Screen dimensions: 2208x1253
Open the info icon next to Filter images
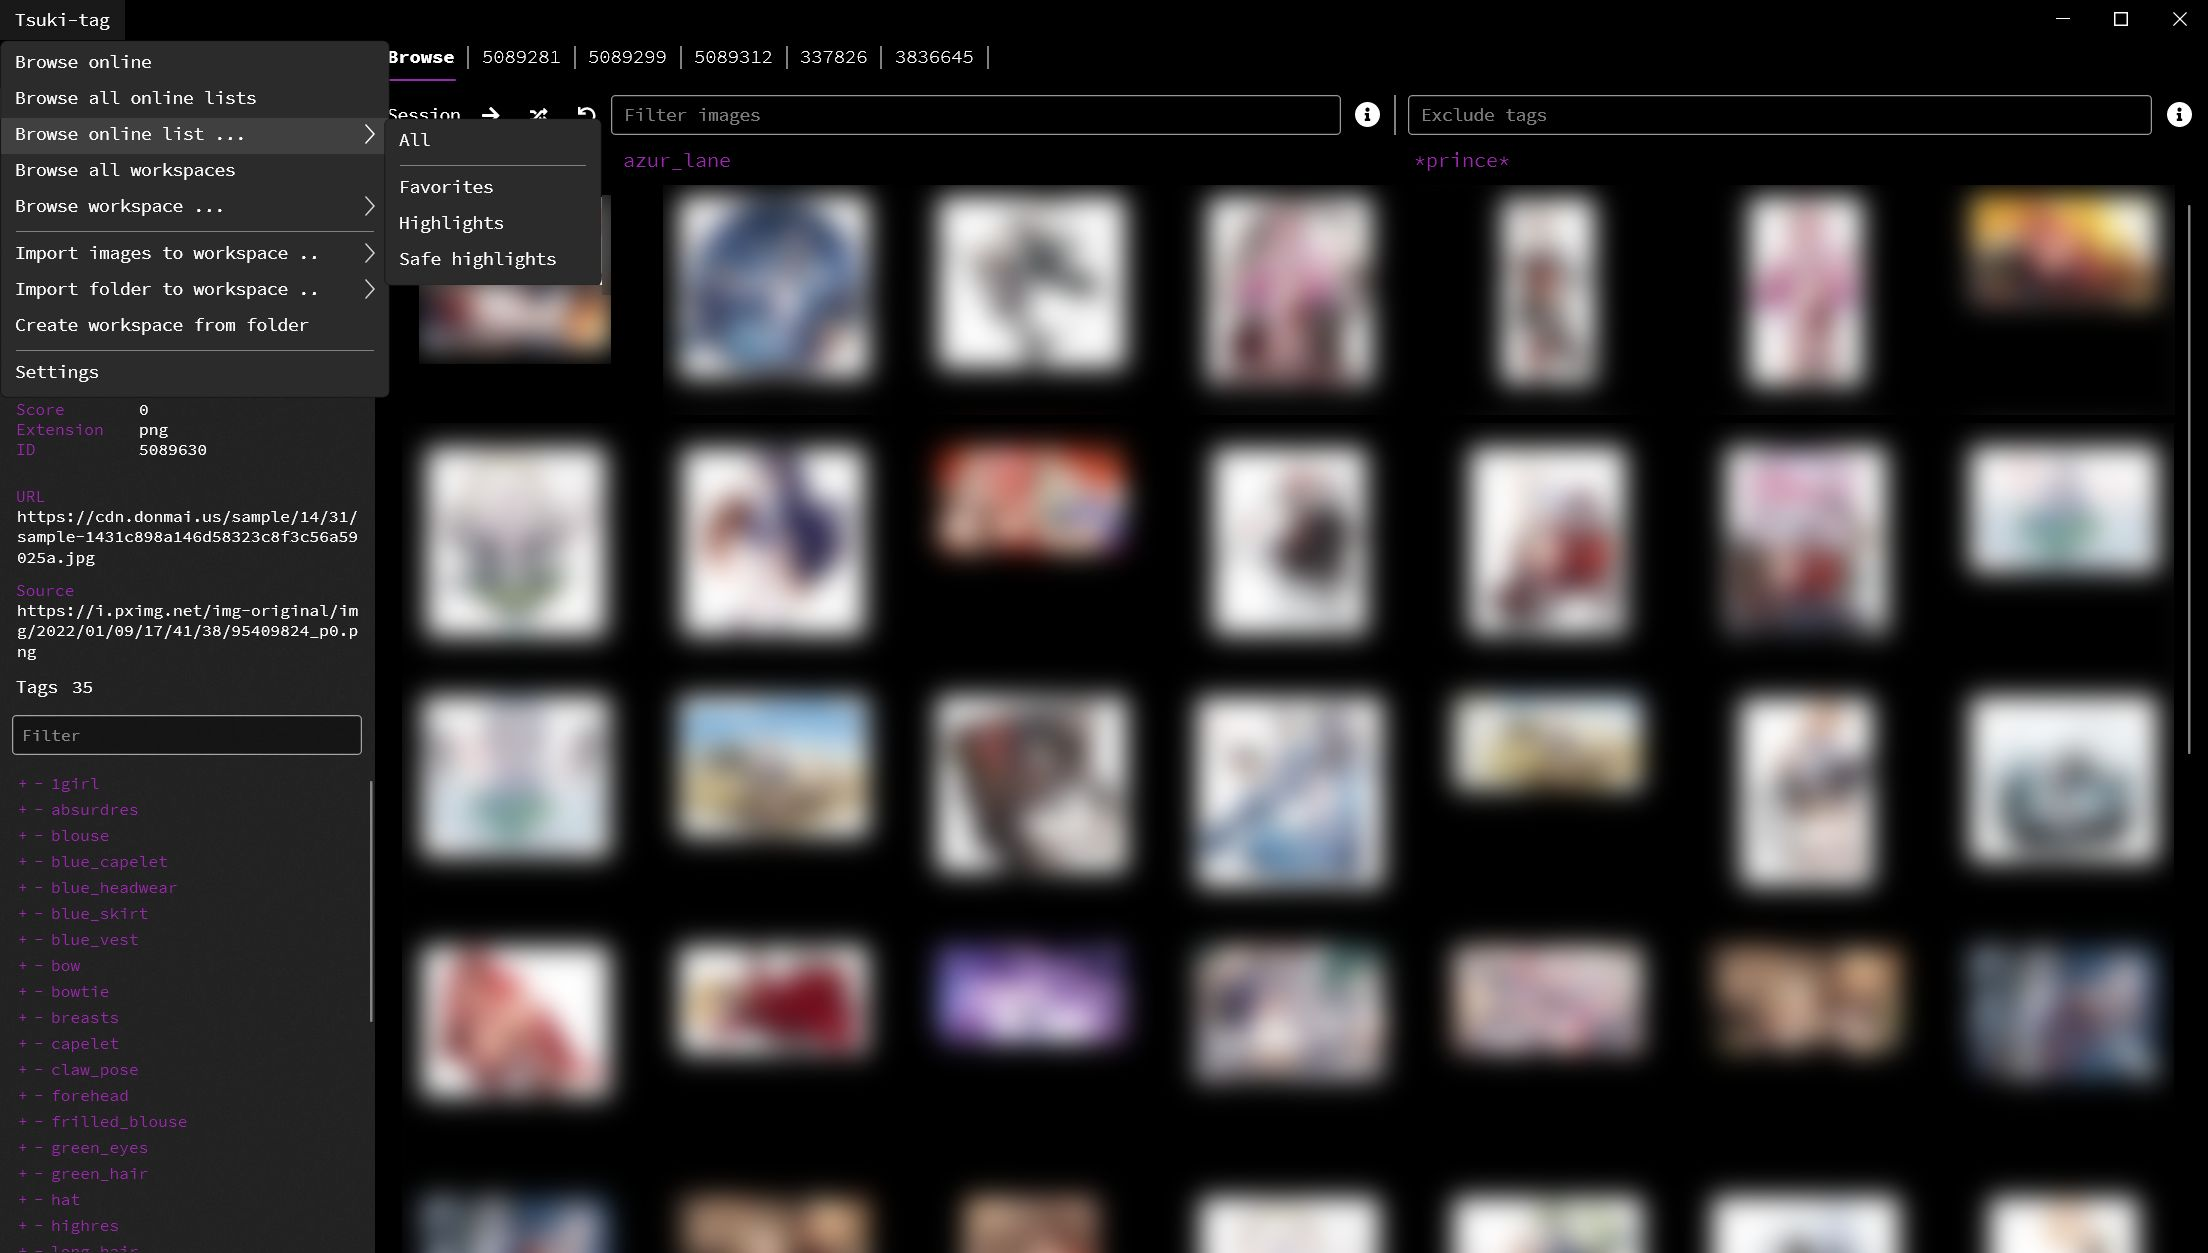(x=1367, y=115)
